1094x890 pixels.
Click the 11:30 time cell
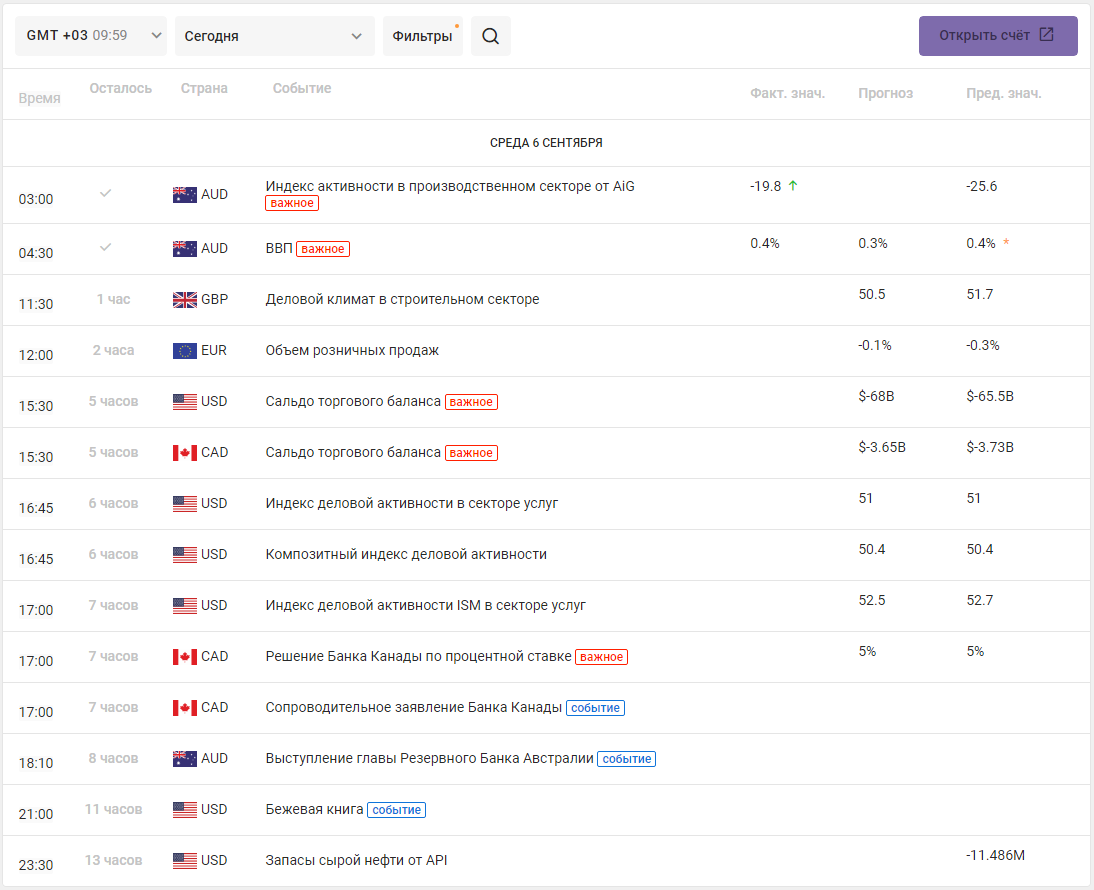36,304
